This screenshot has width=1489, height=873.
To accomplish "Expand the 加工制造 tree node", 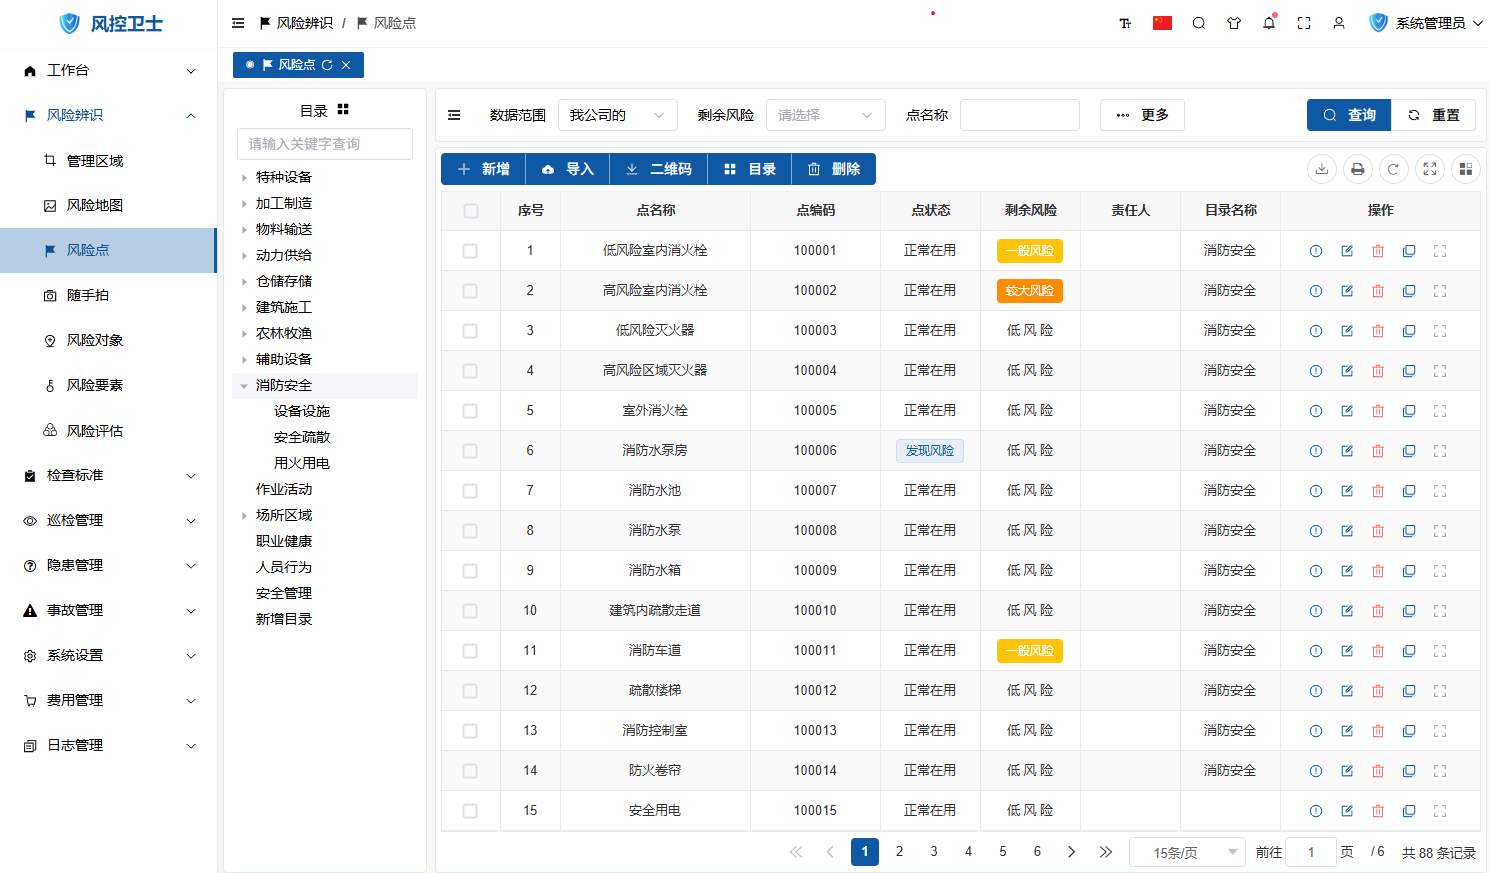I will pos(244,204).
